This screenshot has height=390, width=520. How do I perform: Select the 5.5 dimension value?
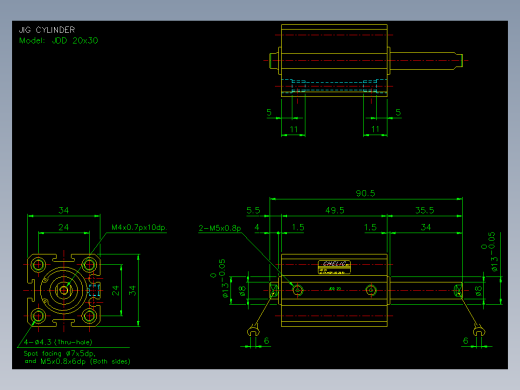coord(253,210)
